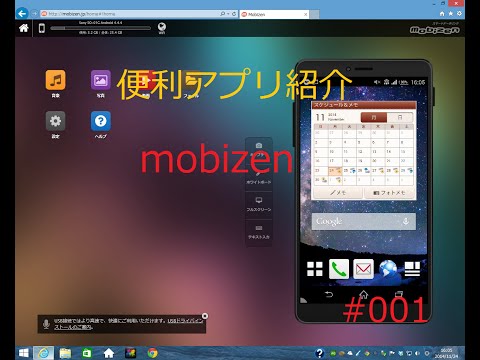Click the browser back arrow
The image size is (480, 360).
[x=22, y=14]
